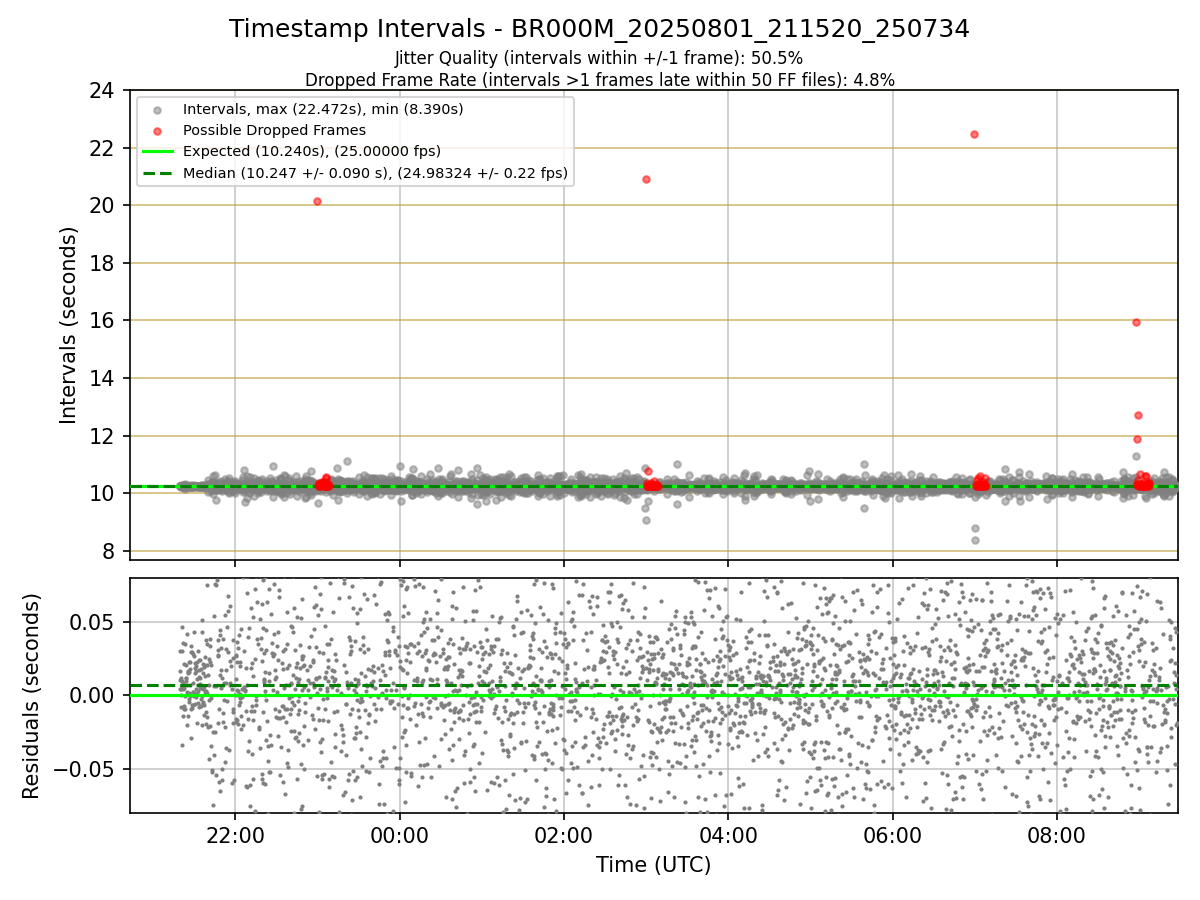Click the red outlier point near 16 seconds
The image size is (1200, 900).
pyautogui.click(x=1136, y=322)
